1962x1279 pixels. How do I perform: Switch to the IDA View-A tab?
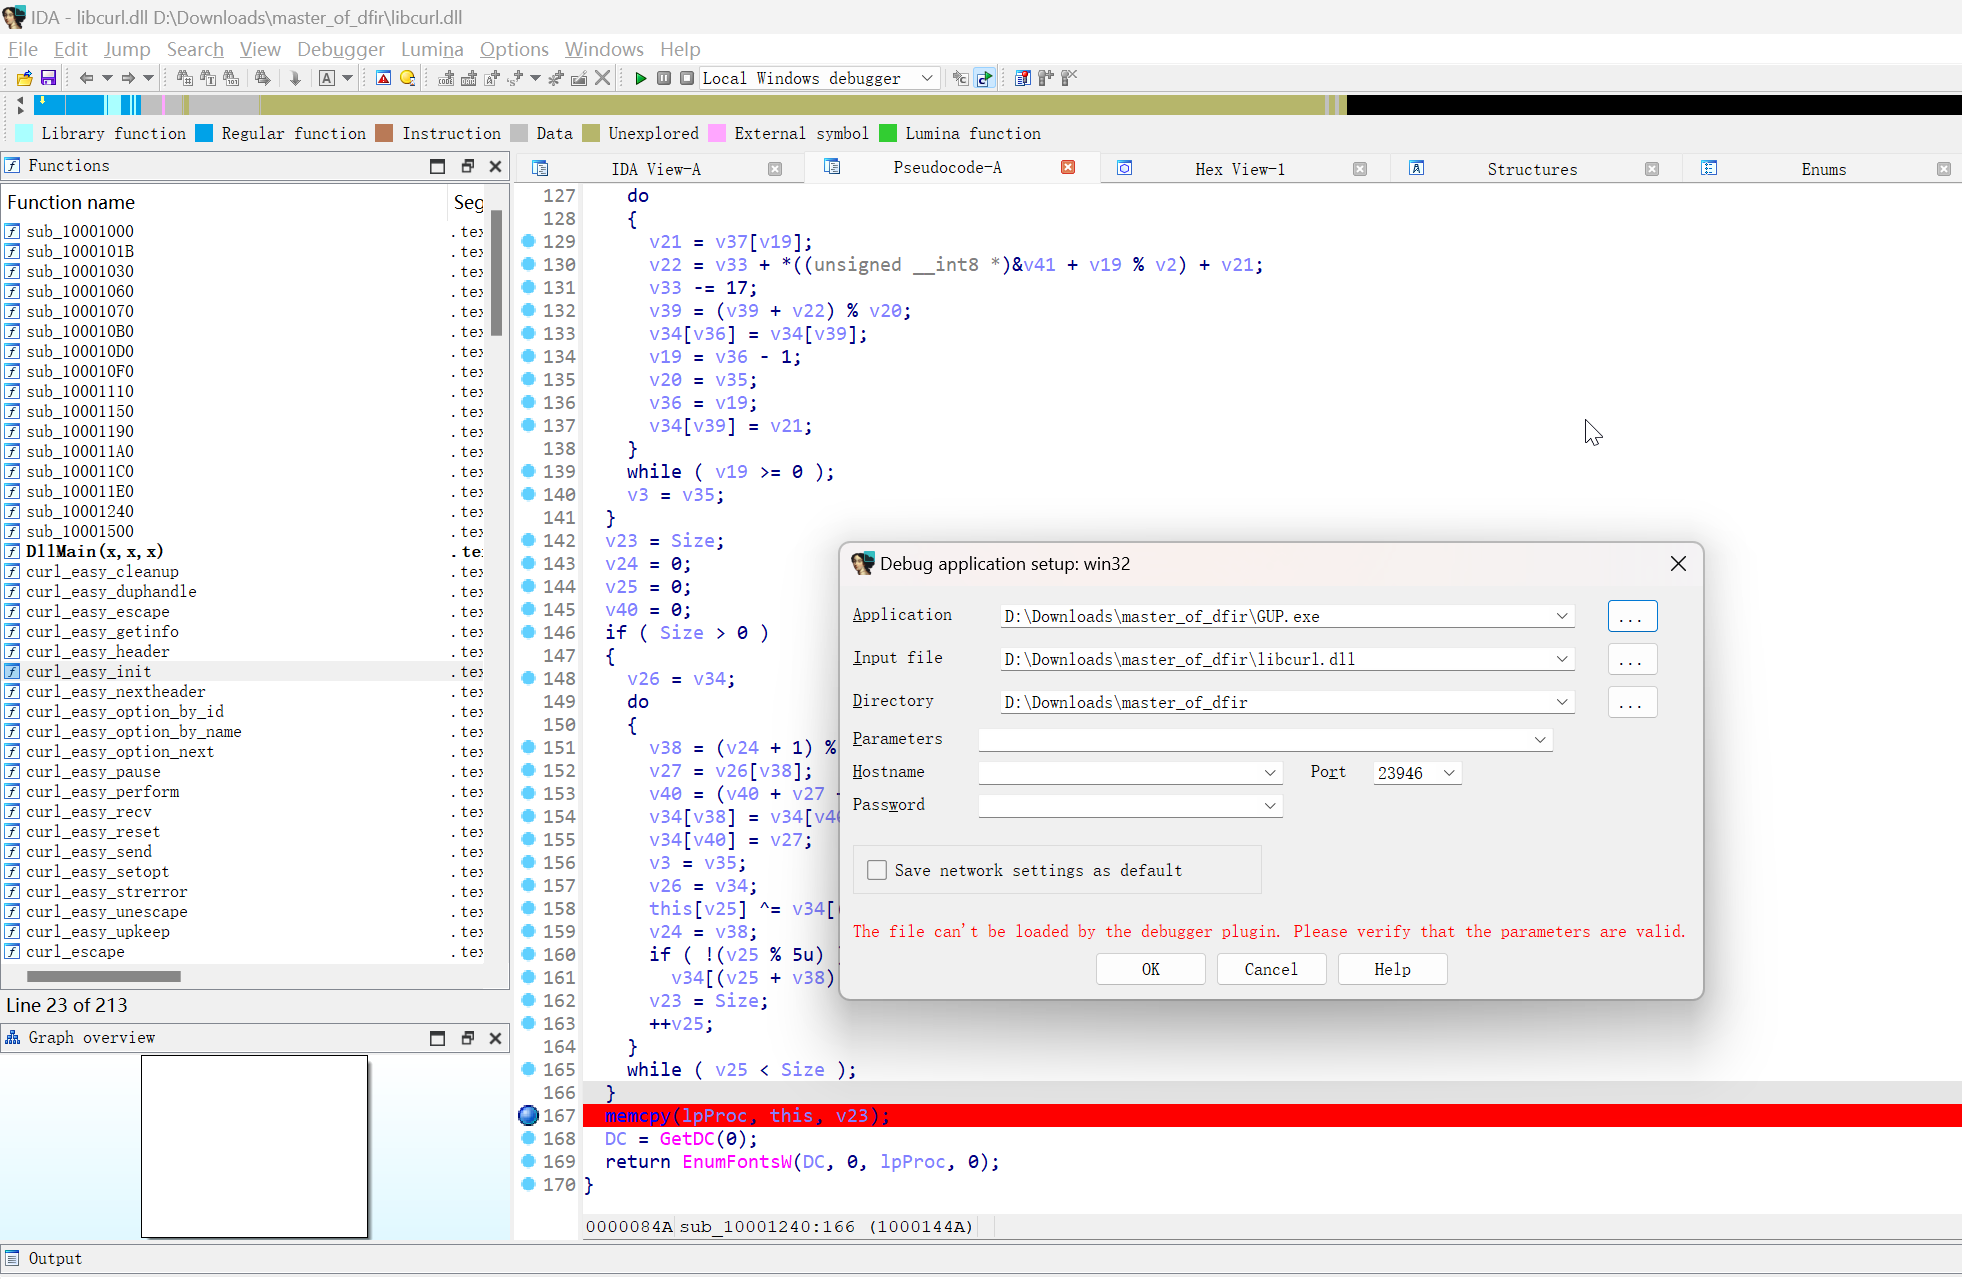656,169
